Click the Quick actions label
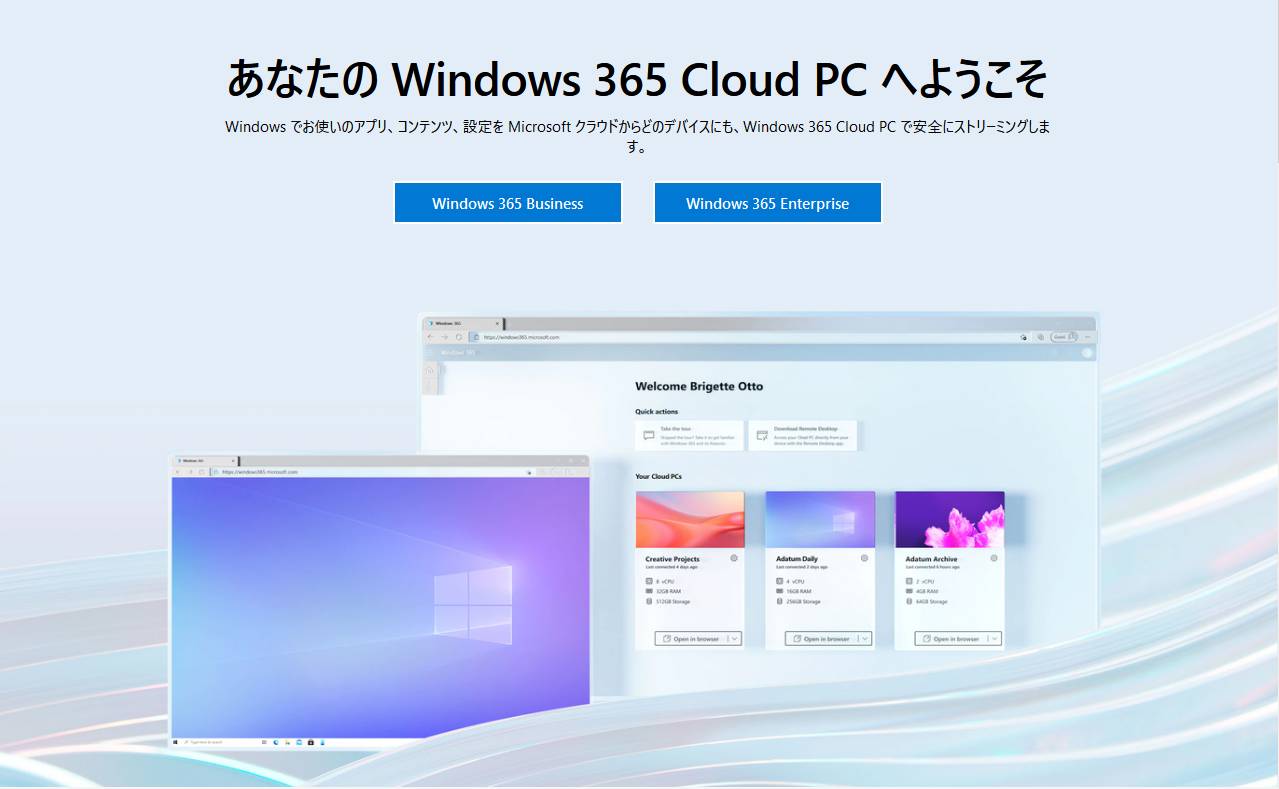This screenshot has width=1279, height=789. pyautogui.click(x=656, y=411)
